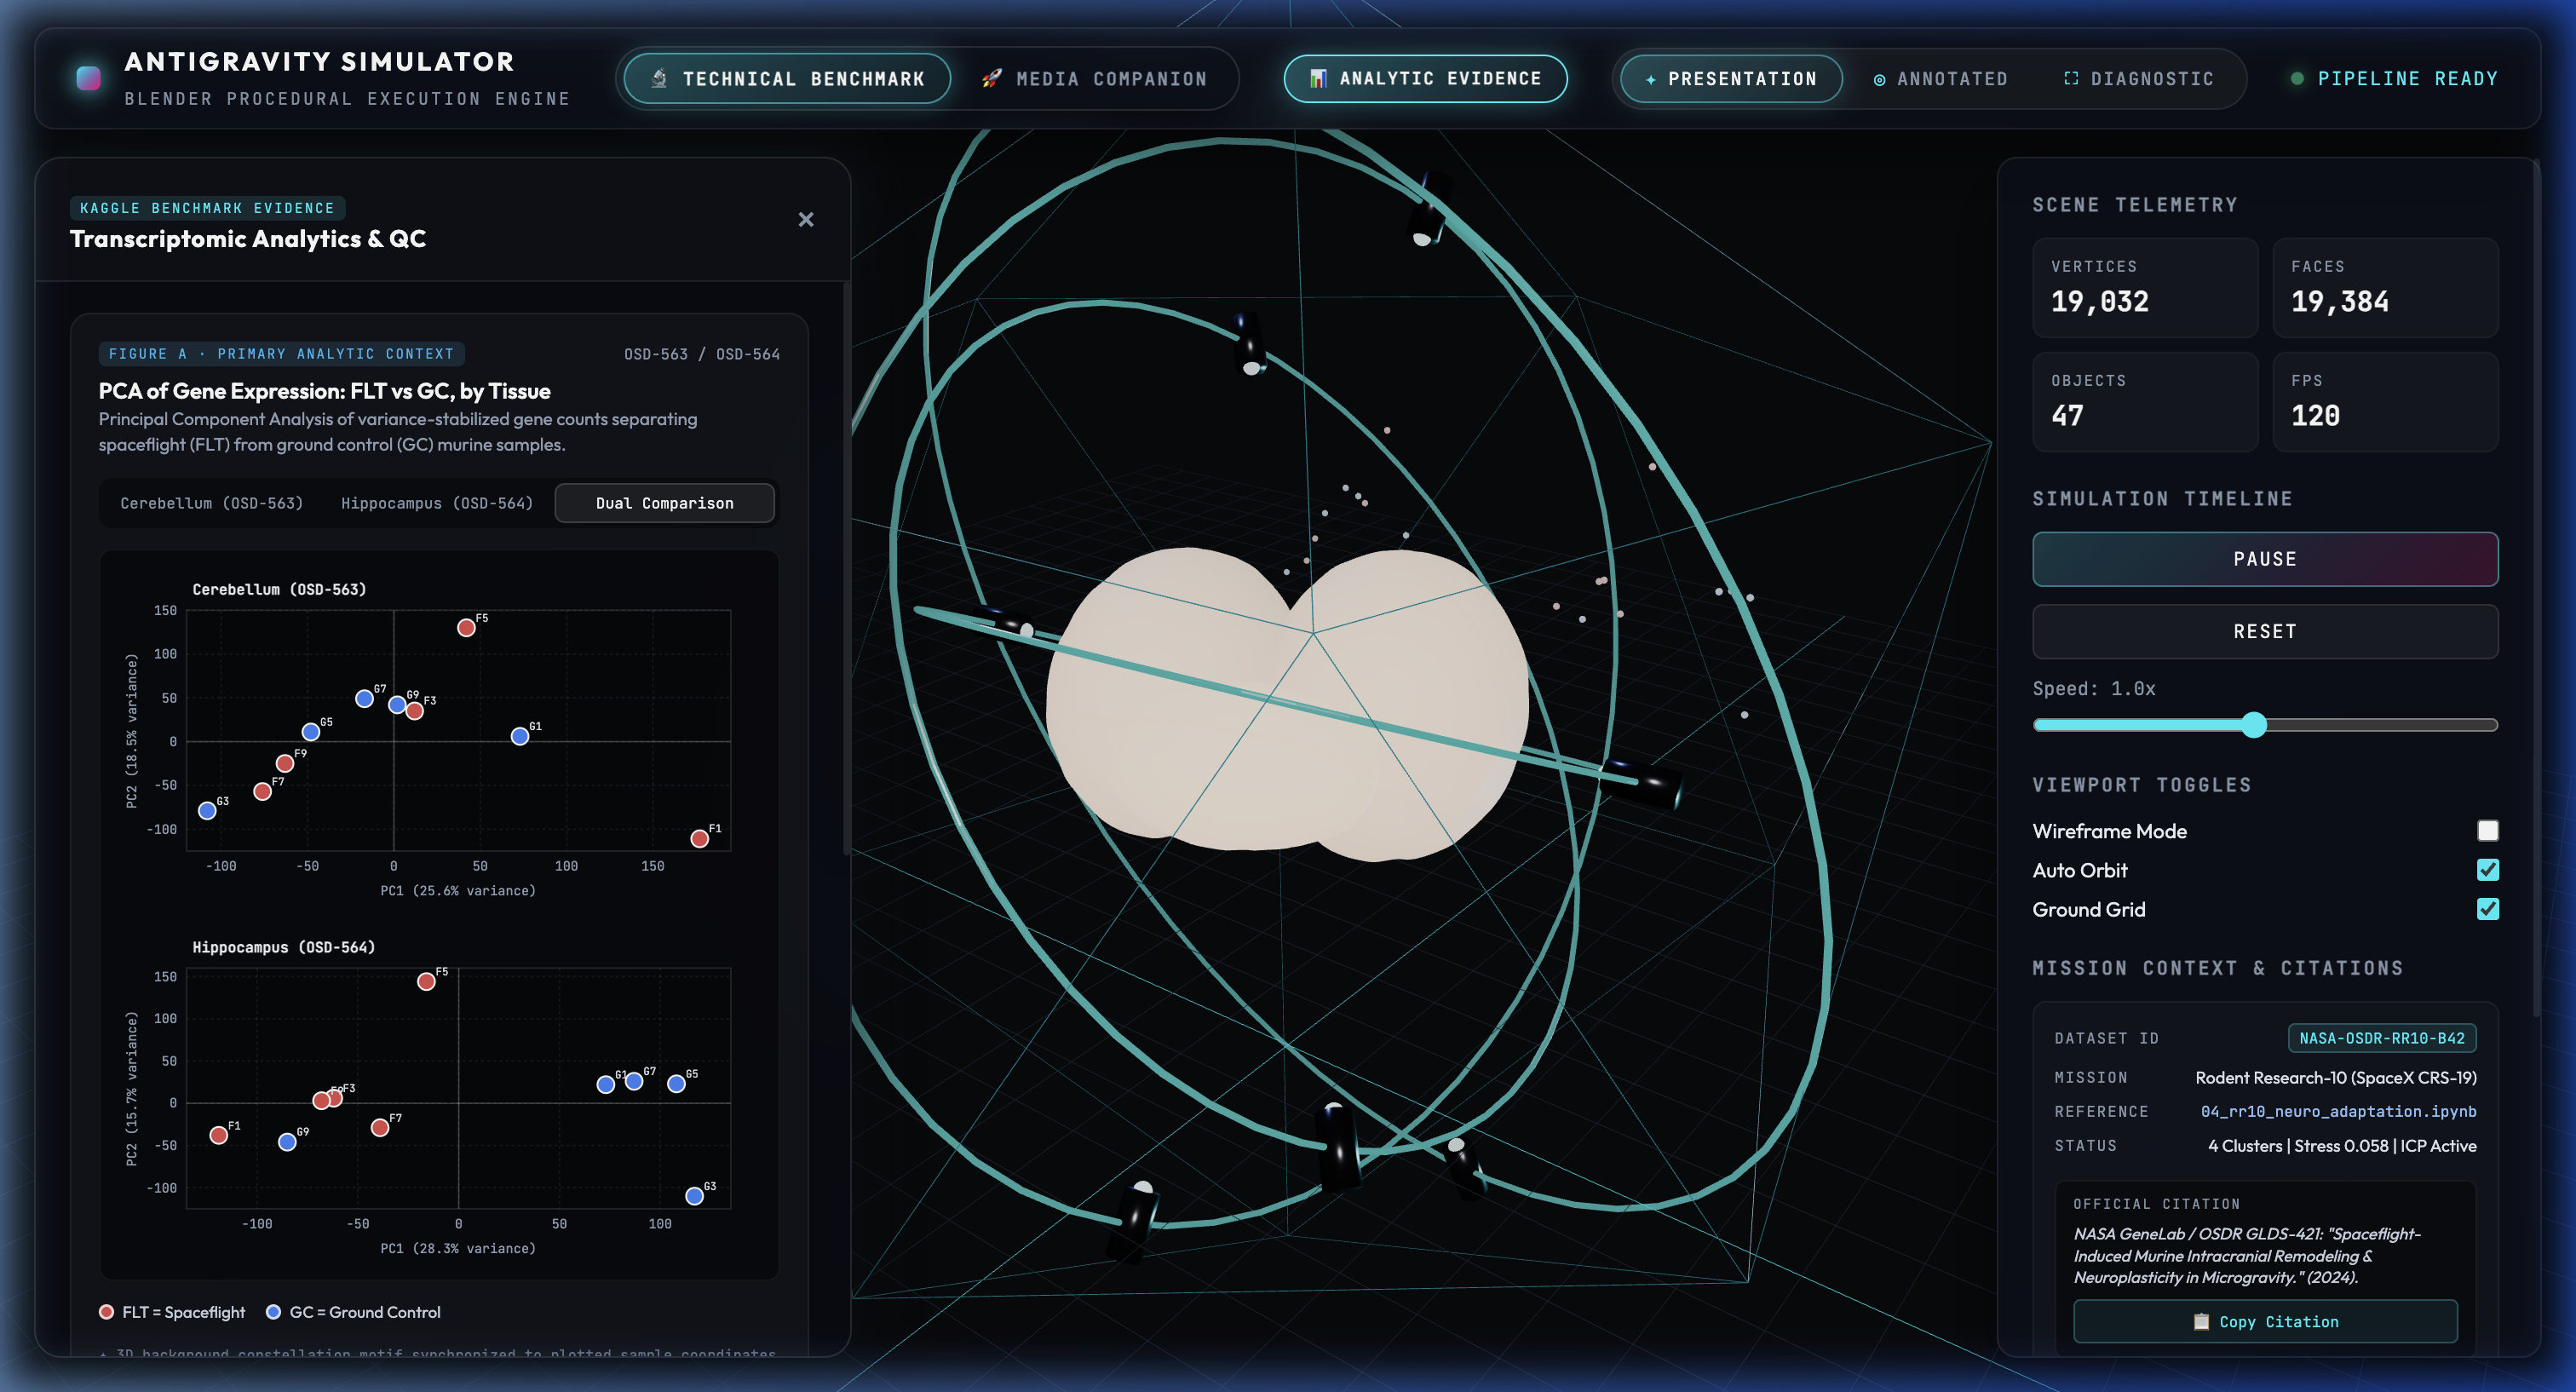Select the Dual Comparison tab
The image size is (2576, 1392).
[664, 502]
